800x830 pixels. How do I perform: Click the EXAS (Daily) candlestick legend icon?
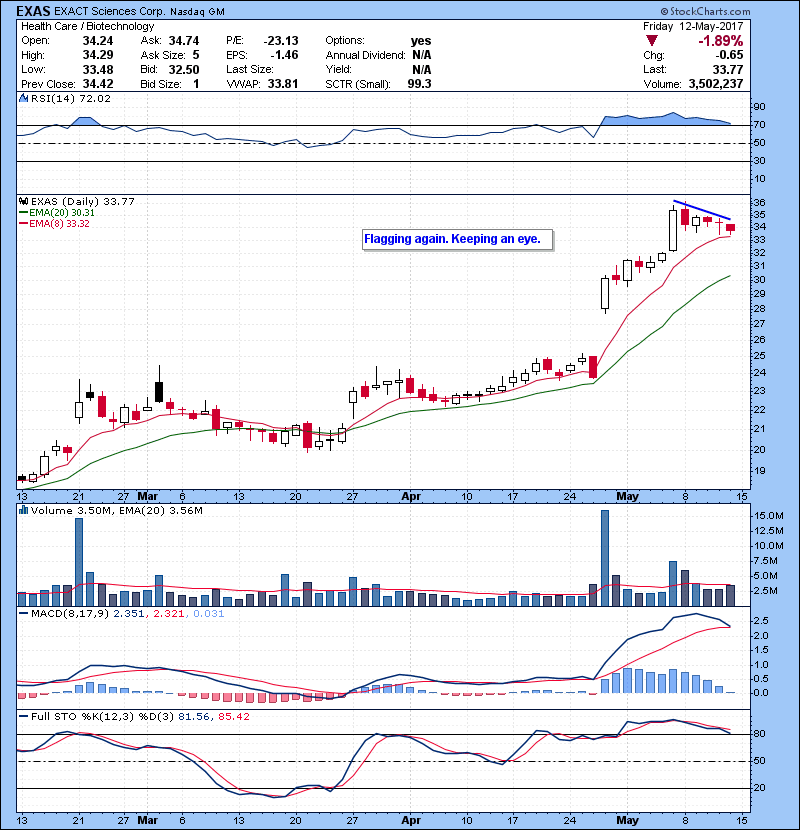(24, 201)
